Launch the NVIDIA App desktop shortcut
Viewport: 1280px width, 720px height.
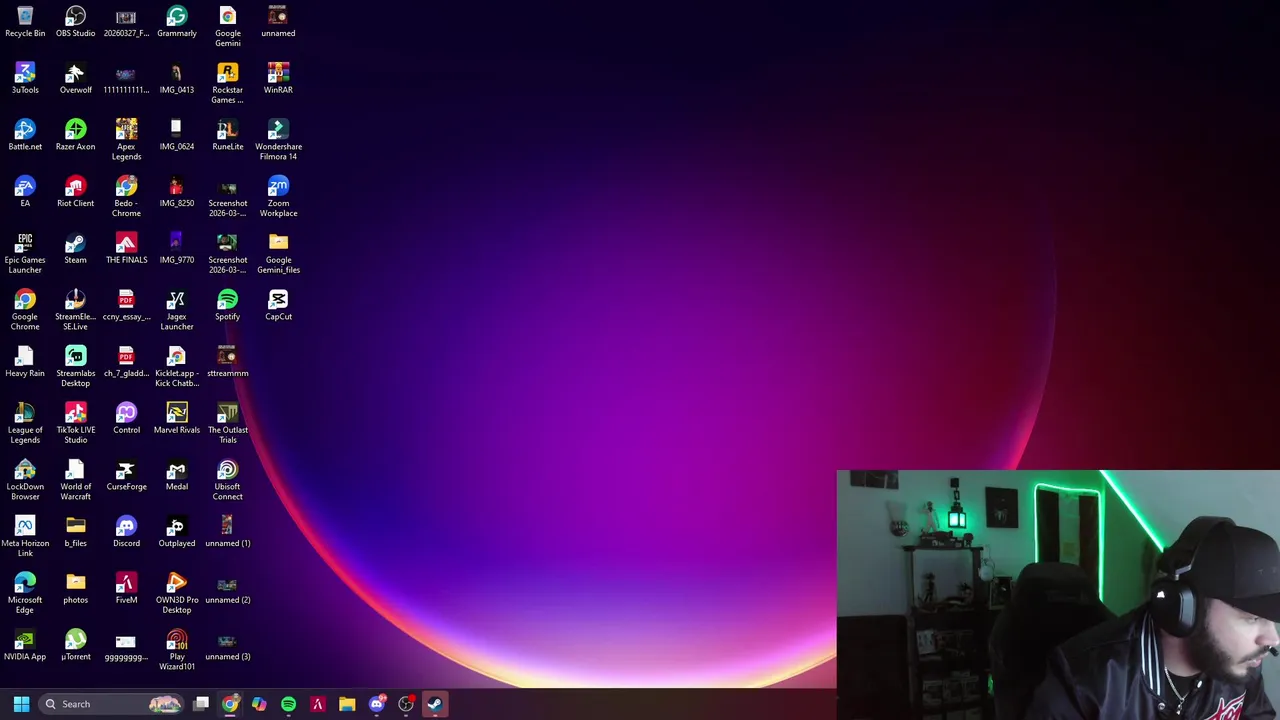(25, 645)
